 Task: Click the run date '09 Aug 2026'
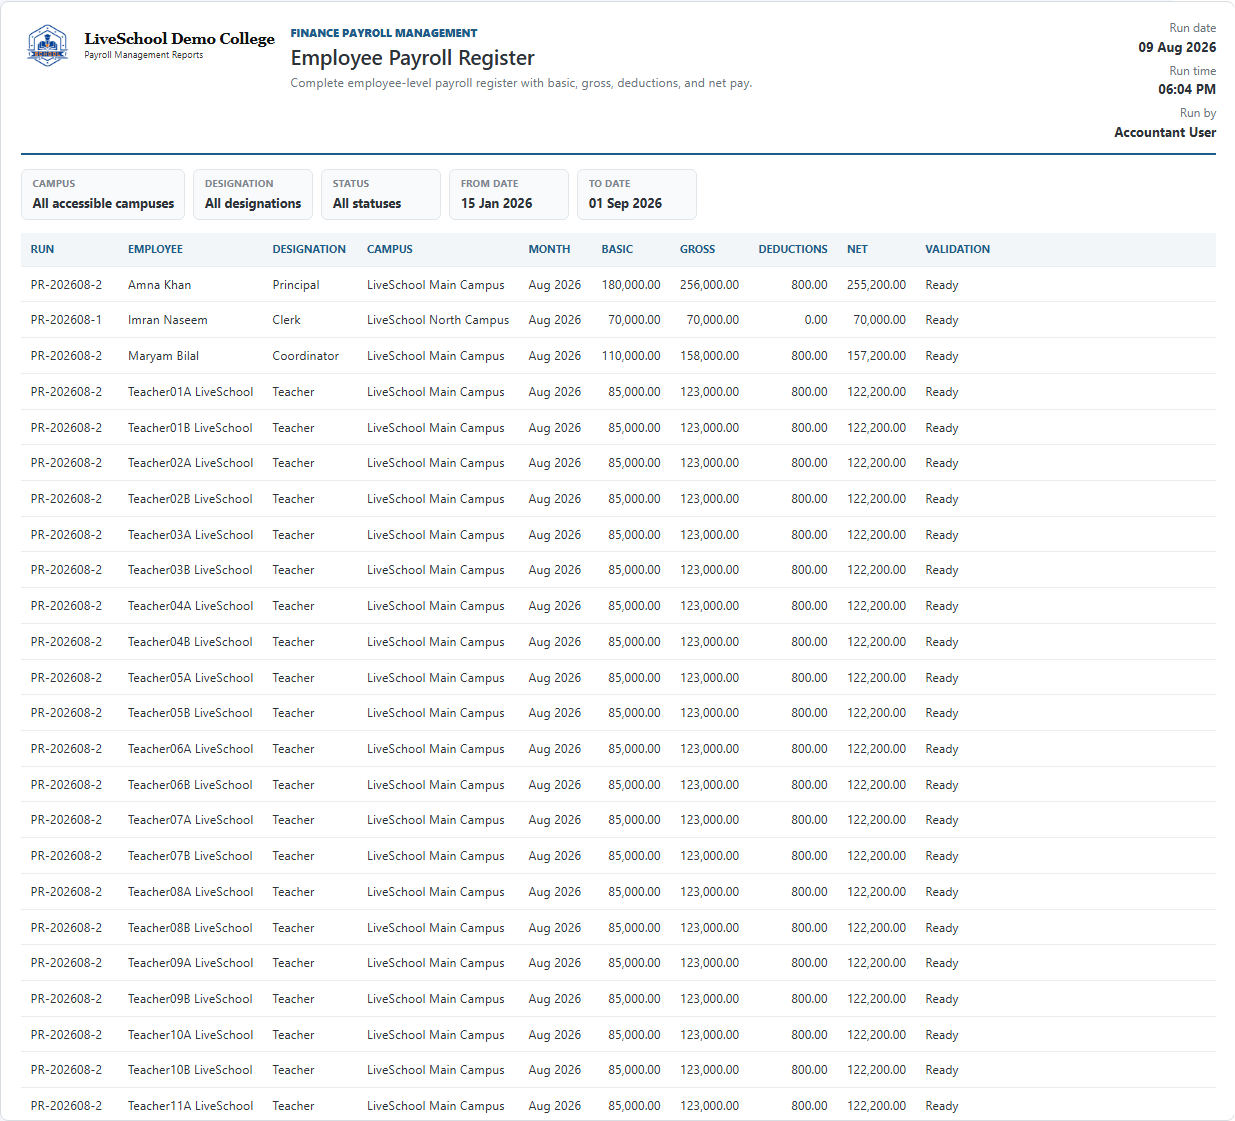[x=1177, y=47]
